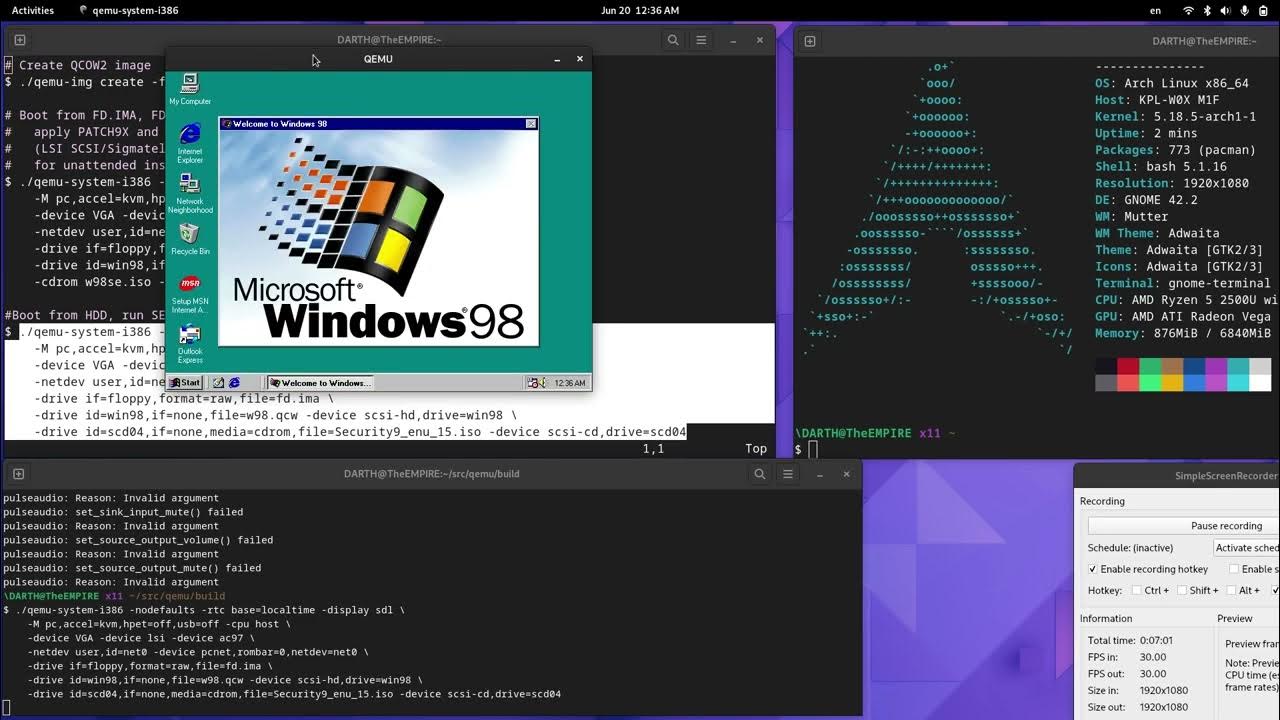Select the My Computer desktop icon in QEMU
The image size is (1280, 720).
[x=189, y=88]
